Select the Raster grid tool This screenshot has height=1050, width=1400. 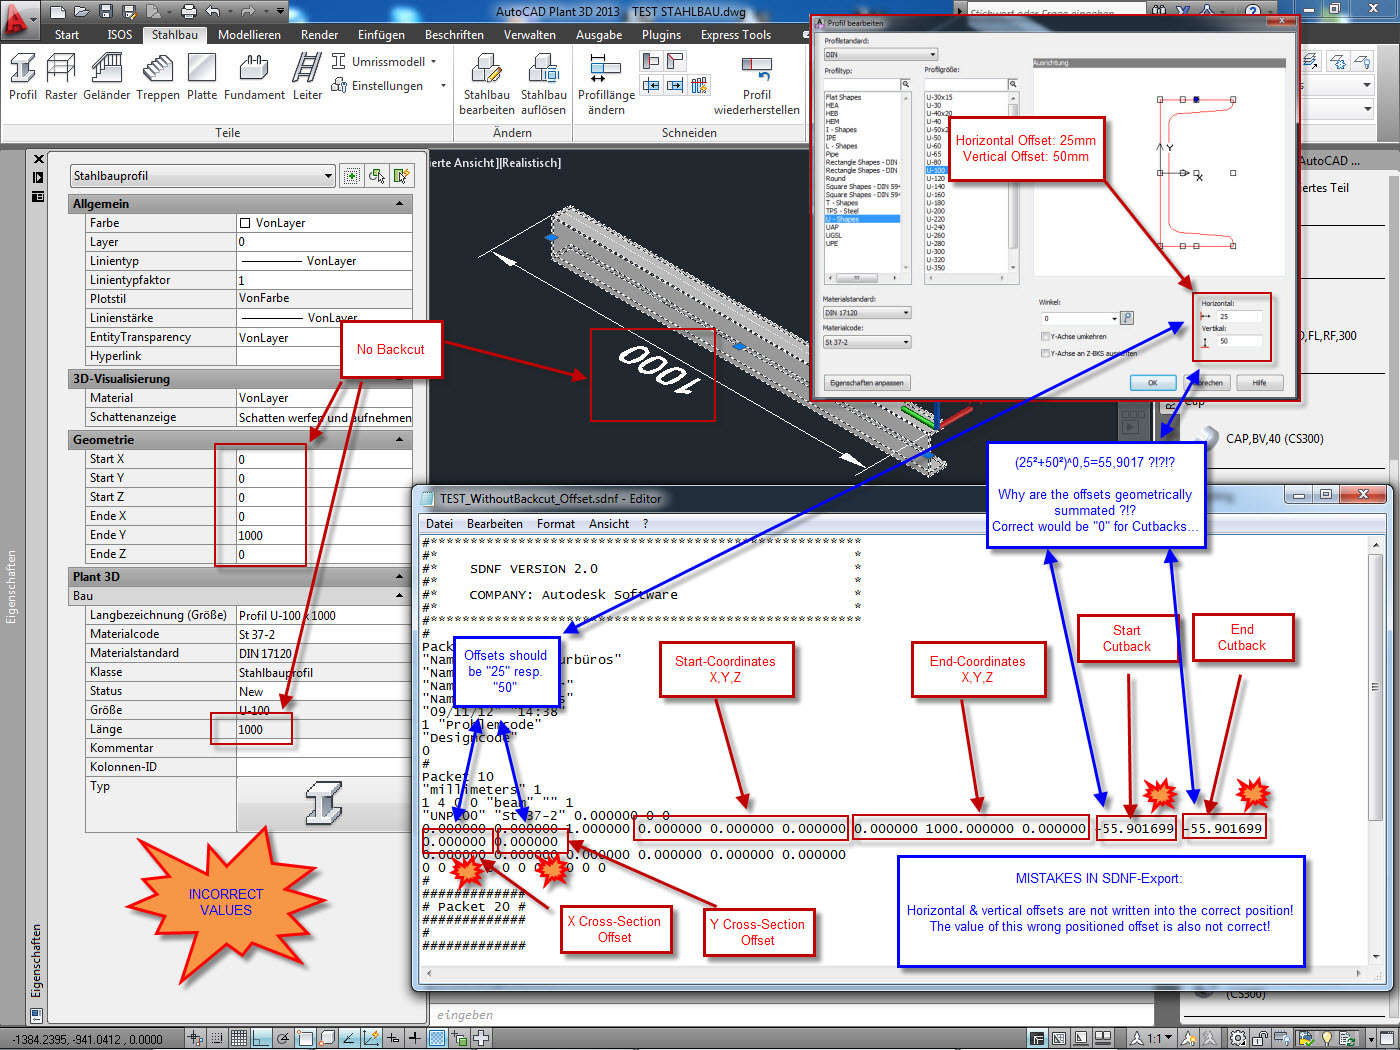[61, 77]
